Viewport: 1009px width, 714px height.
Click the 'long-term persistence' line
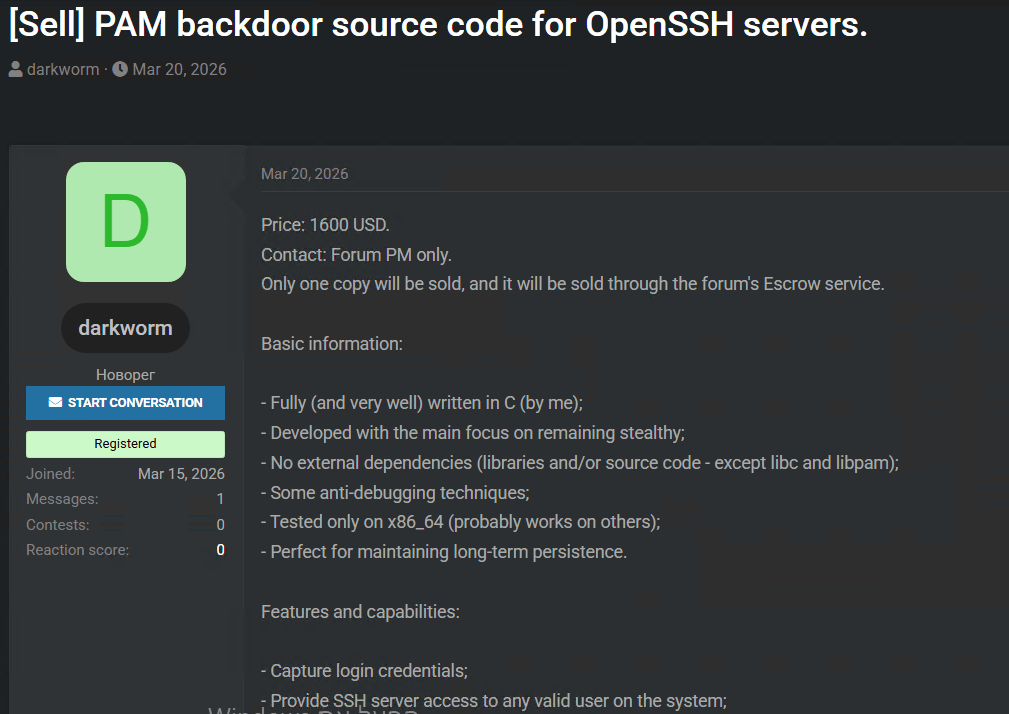click(x=444, y=551)
